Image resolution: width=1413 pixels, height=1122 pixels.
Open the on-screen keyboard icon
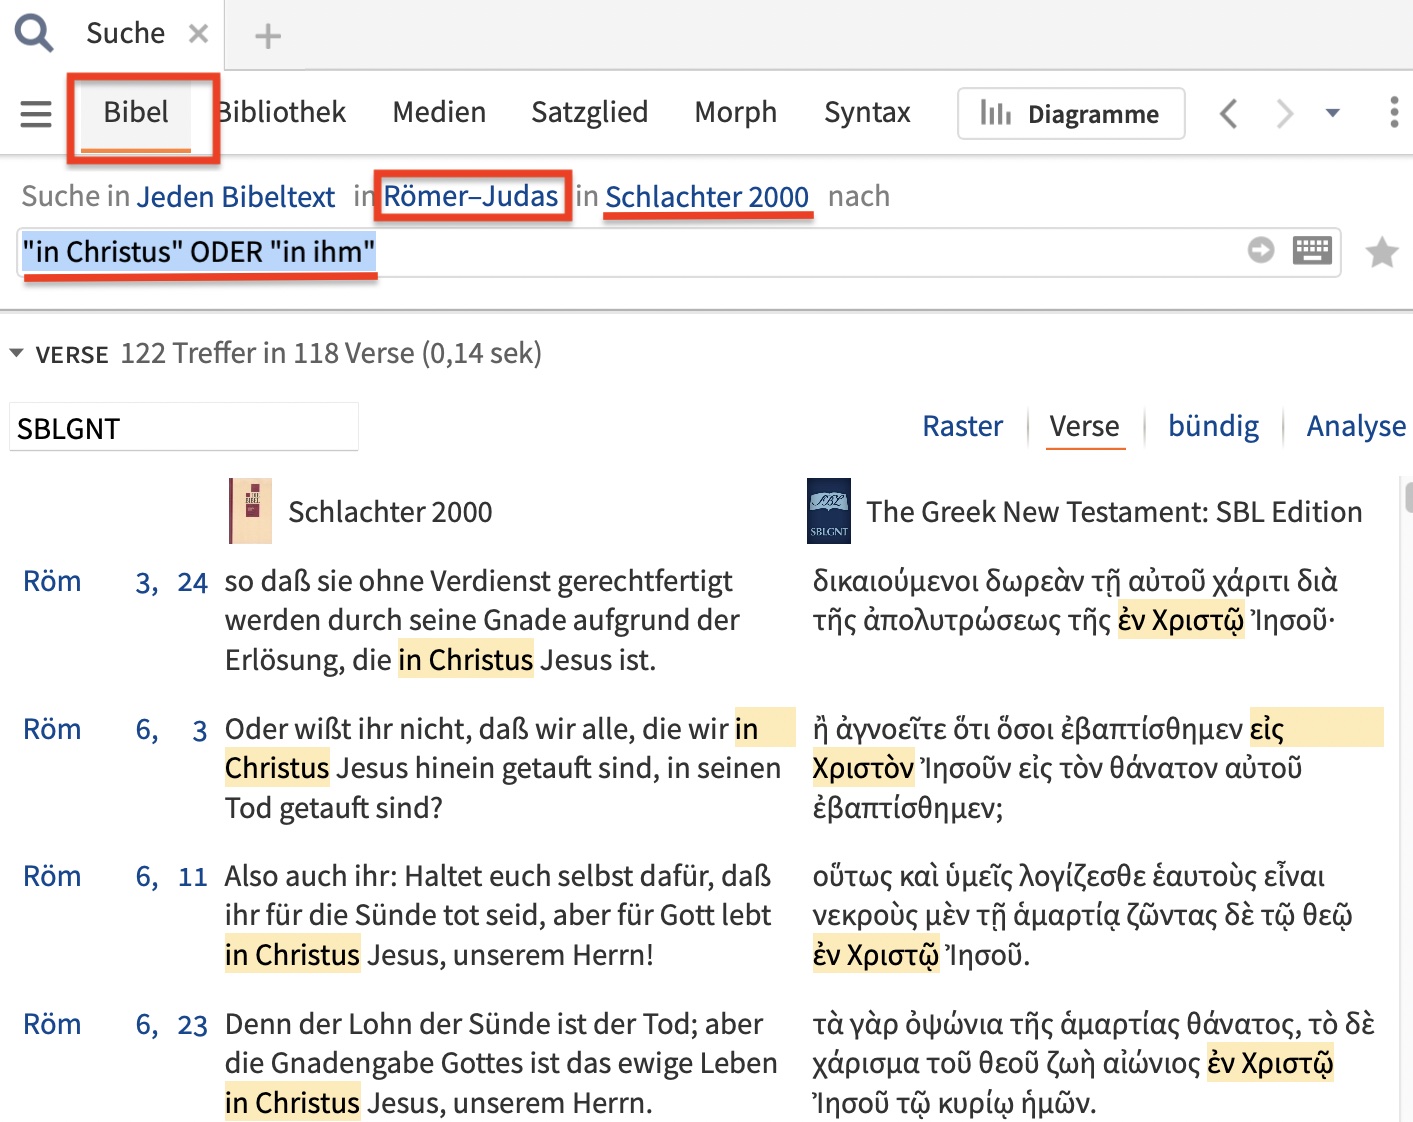coord(1312,250)
